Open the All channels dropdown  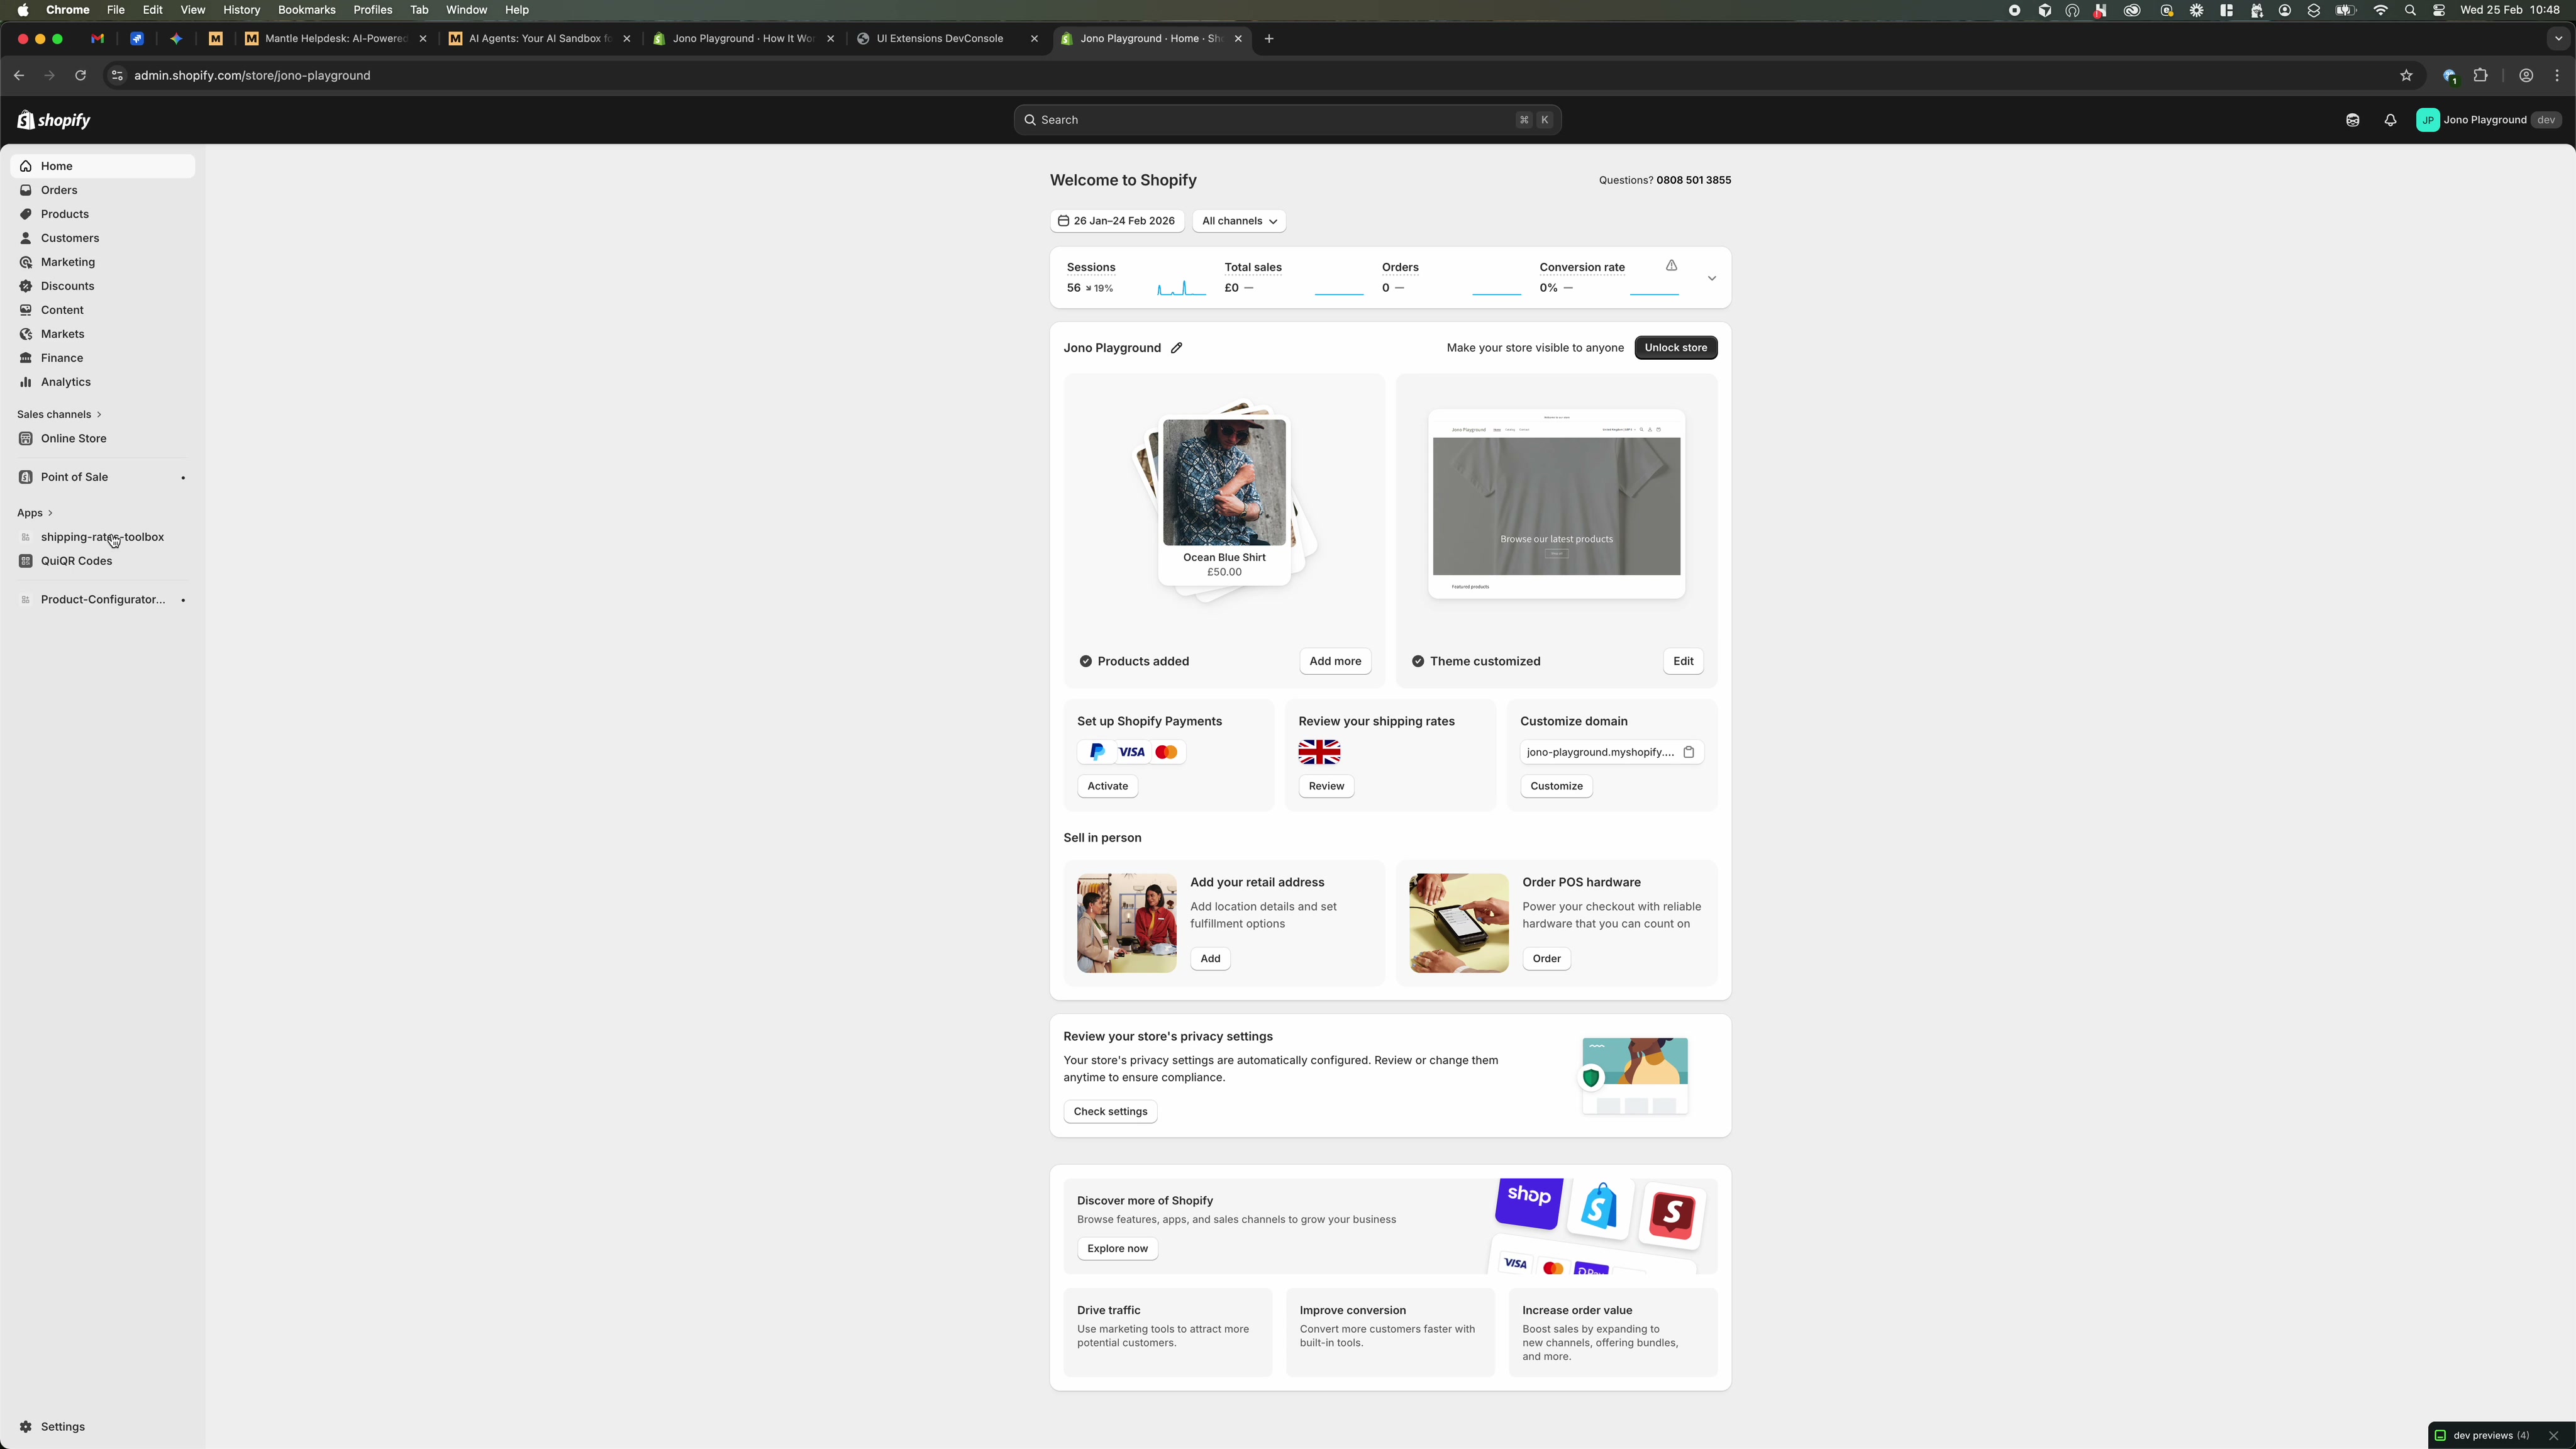pos(1239,221)
